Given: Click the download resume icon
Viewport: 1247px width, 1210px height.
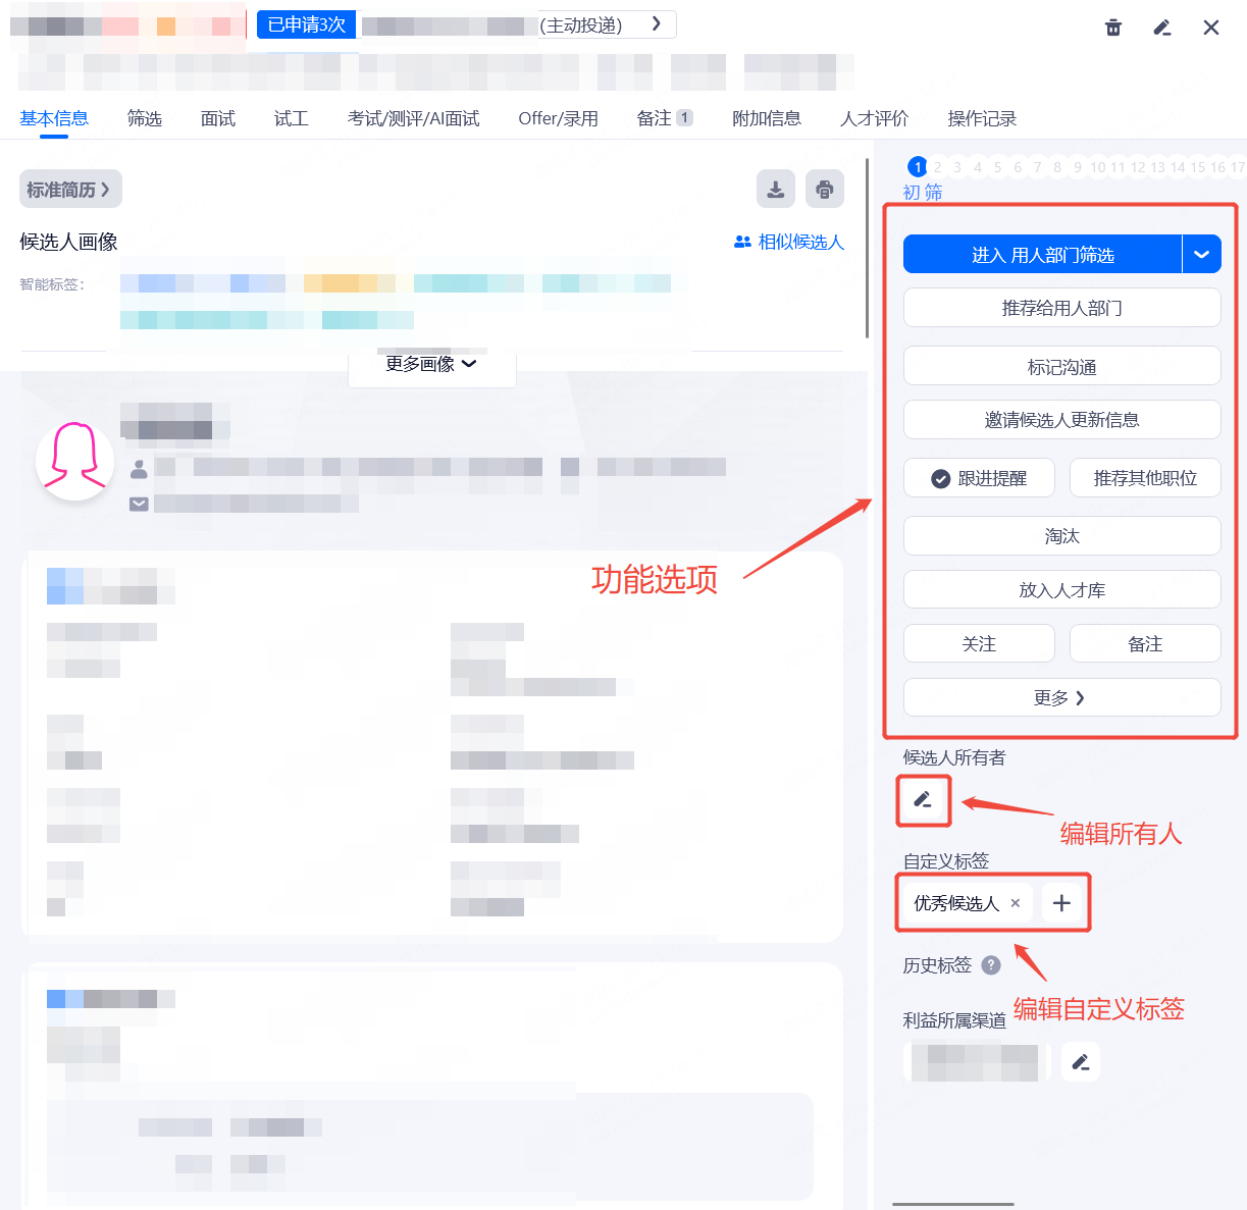Looking at the screenshot, I should point(775,189).
